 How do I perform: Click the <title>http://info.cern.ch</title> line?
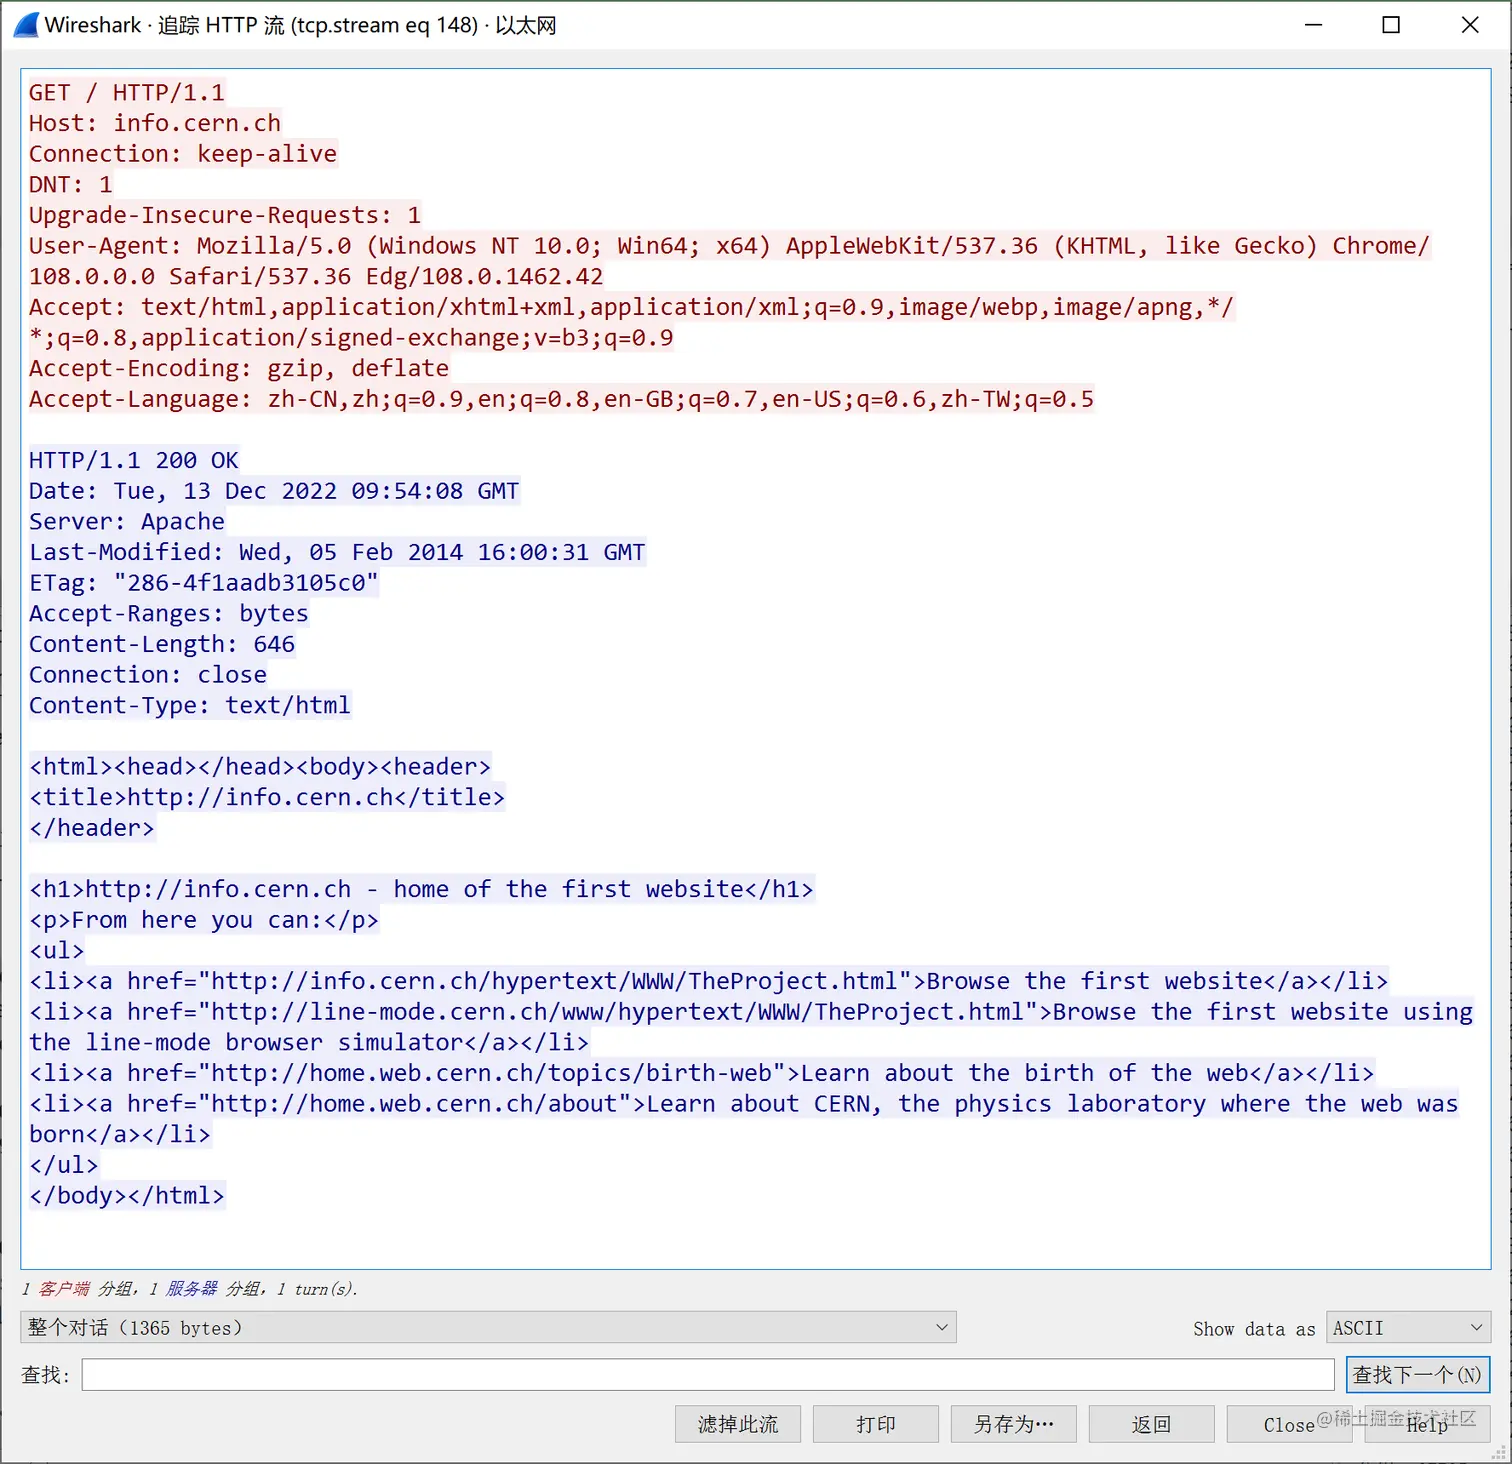pyautogui.click(x=267, y=797)
